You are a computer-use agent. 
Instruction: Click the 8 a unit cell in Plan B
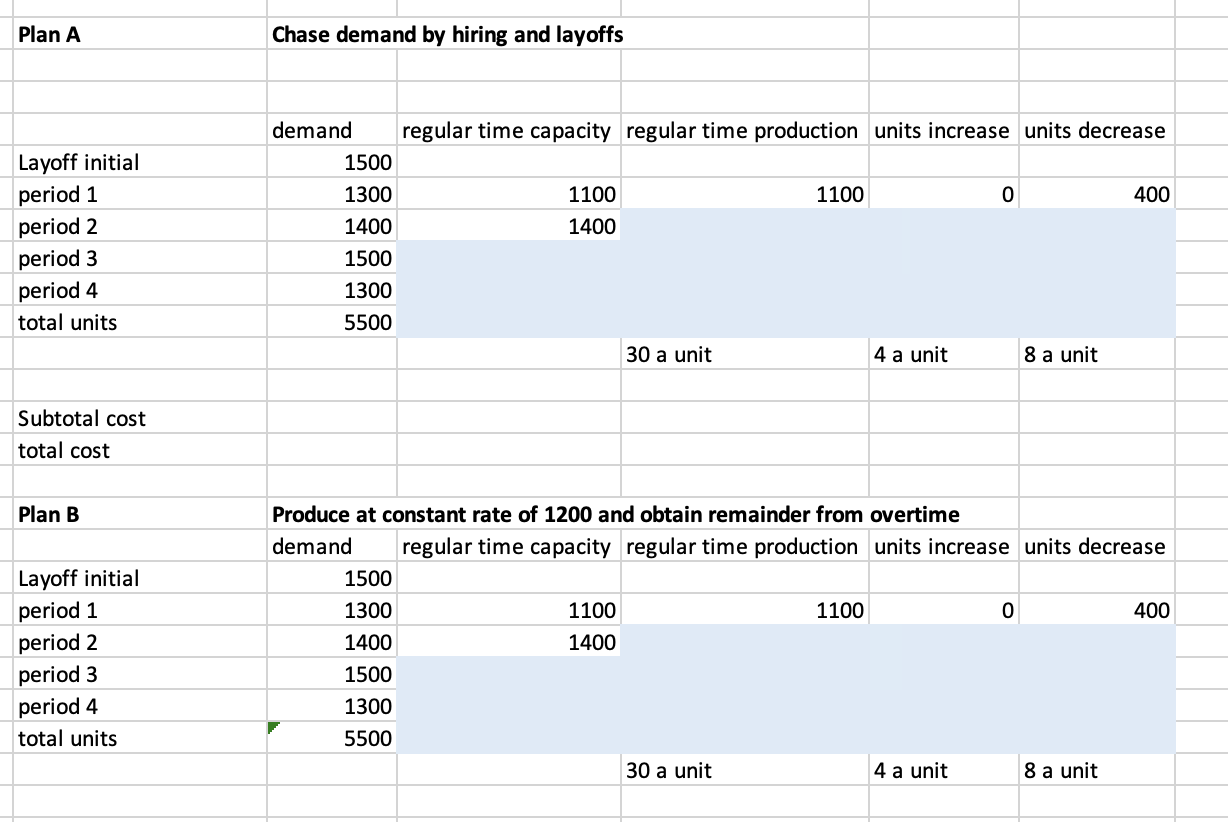point(1059,770)
